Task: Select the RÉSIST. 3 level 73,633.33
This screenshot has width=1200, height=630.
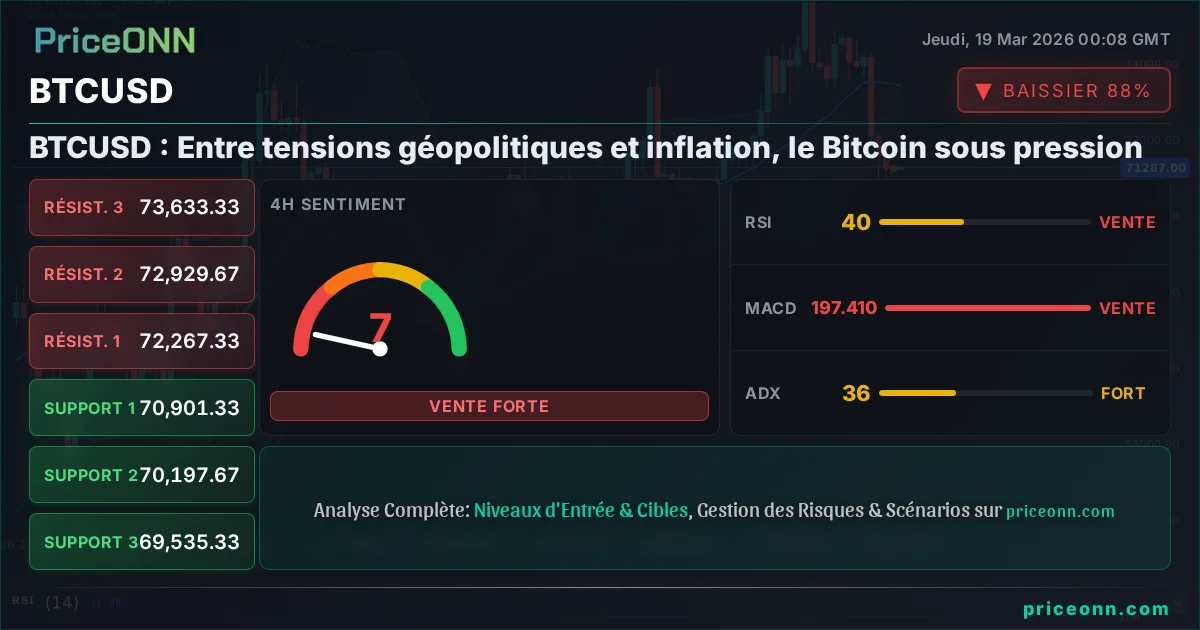Action: (142, 207)
